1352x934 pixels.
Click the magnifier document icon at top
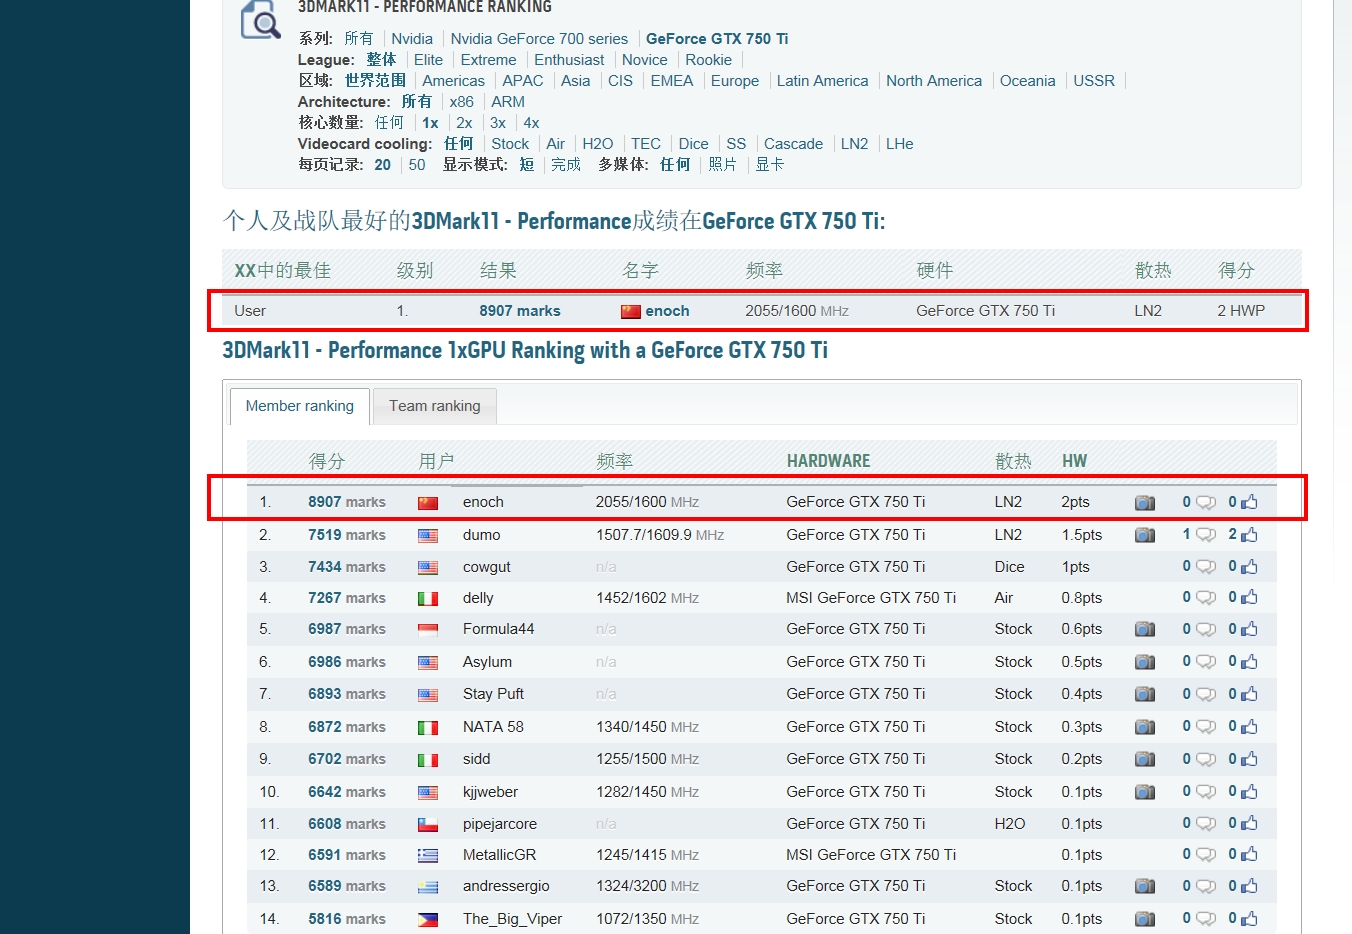(260, 20)
